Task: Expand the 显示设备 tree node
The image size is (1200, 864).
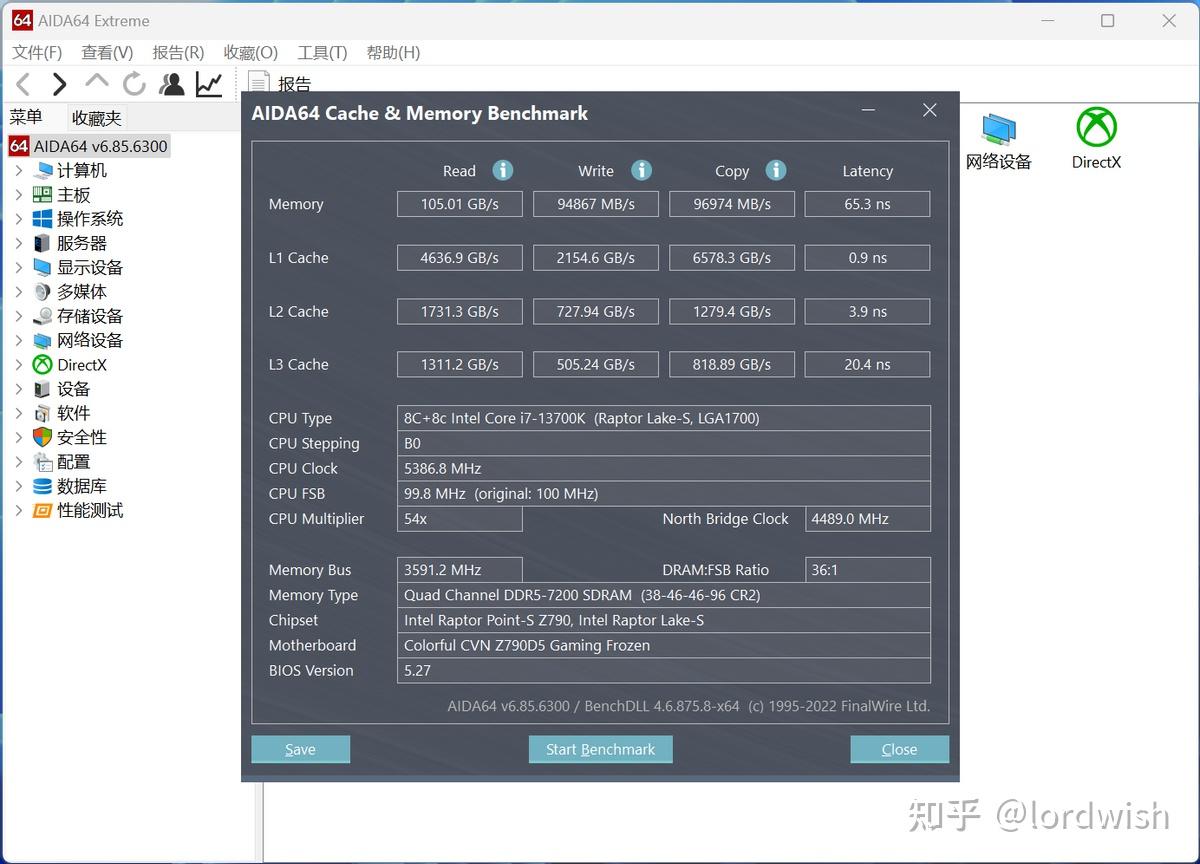Action: click(20, 267)
